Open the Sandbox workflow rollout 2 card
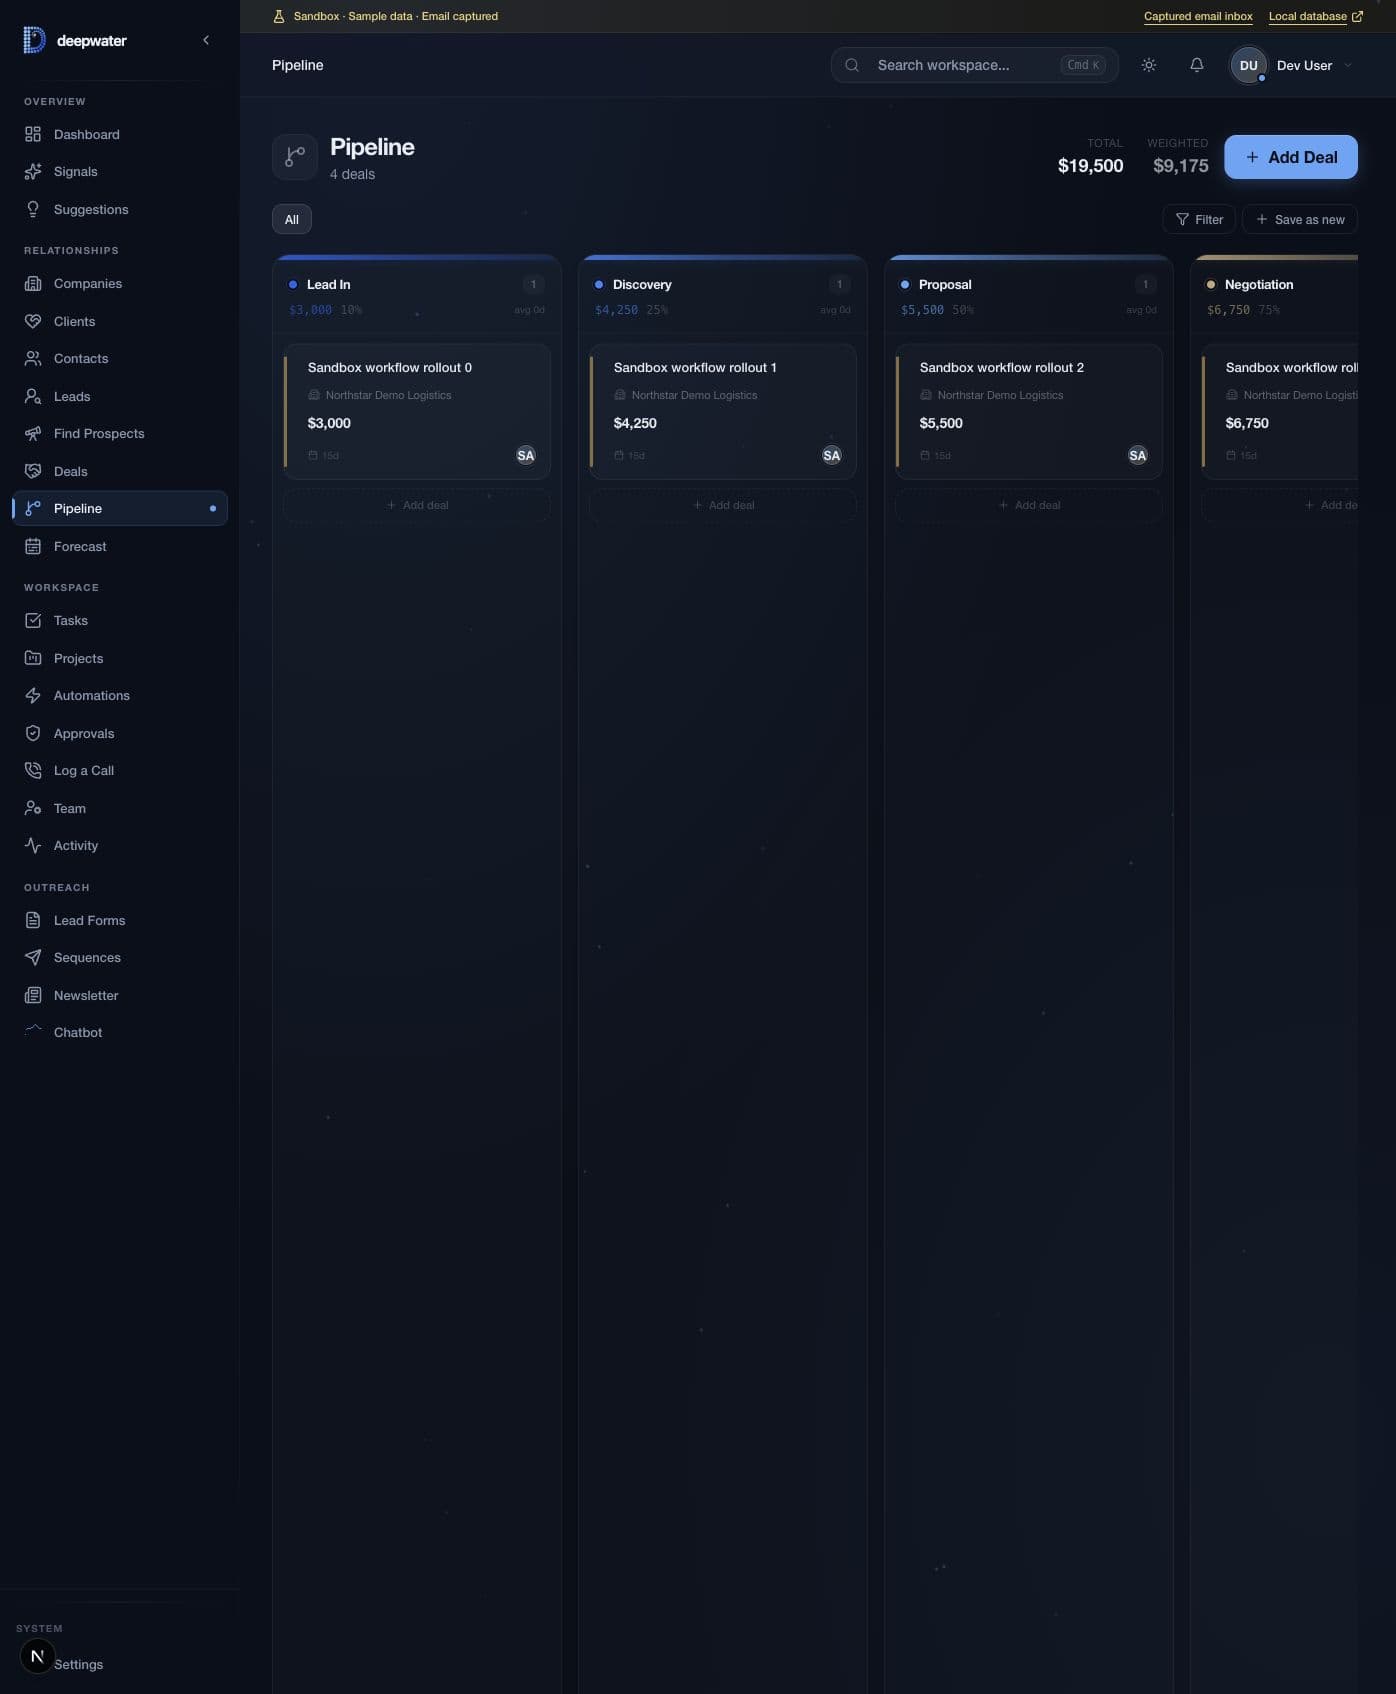This screenshot has height=1694, width=1396. 1029,411
